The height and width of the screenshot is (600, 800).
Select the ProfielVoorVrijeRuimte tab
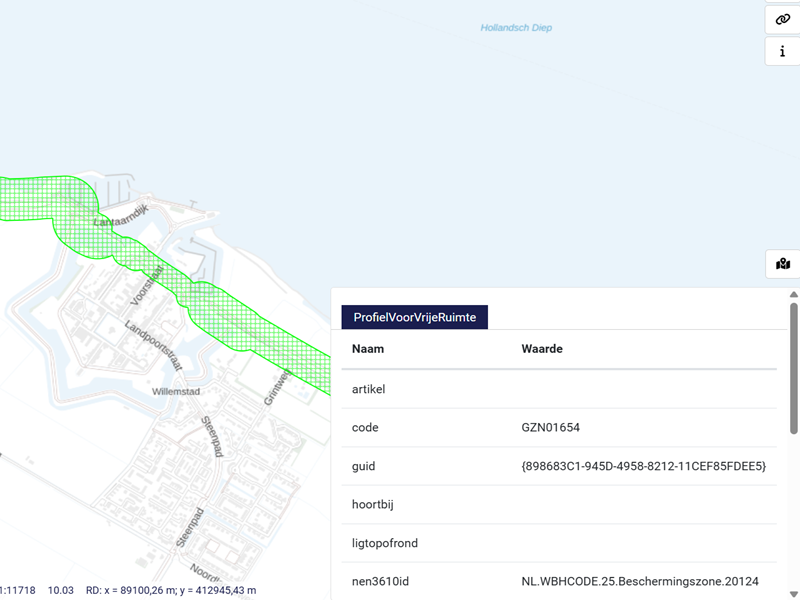tap(415, 317)
